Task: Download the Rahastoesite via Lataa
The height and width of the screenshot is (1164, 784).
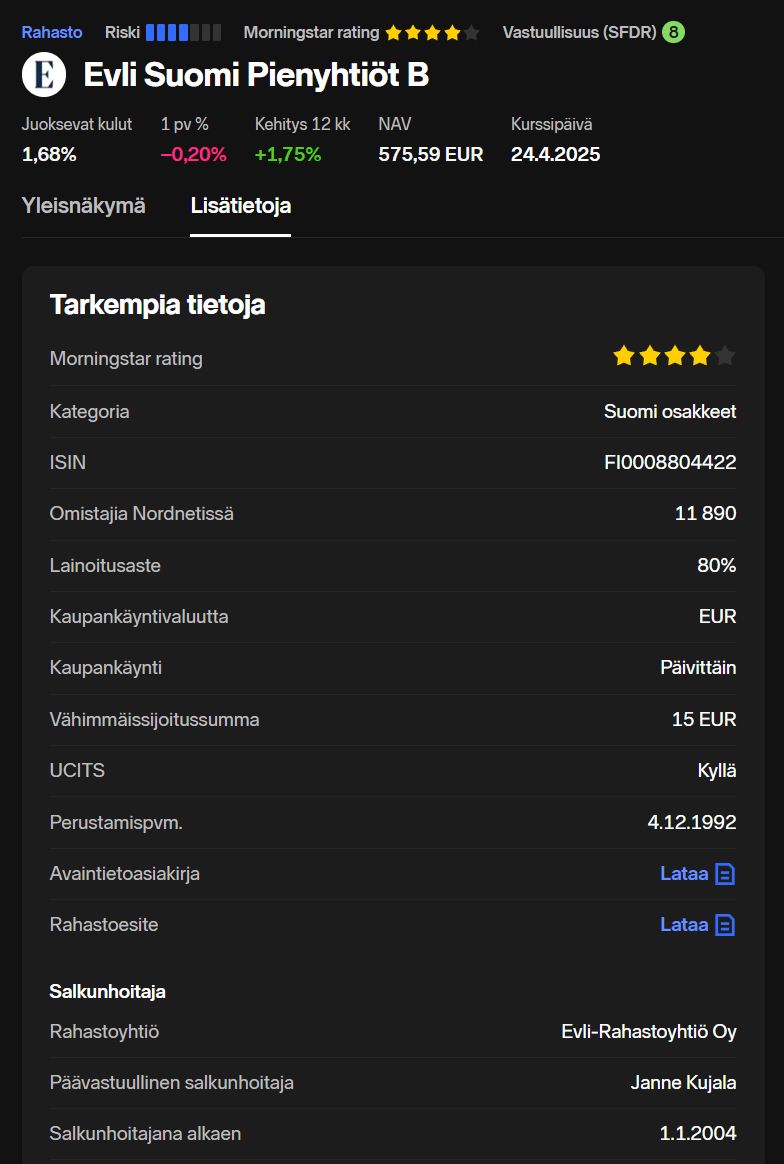Action: click(x=684, y=925)
